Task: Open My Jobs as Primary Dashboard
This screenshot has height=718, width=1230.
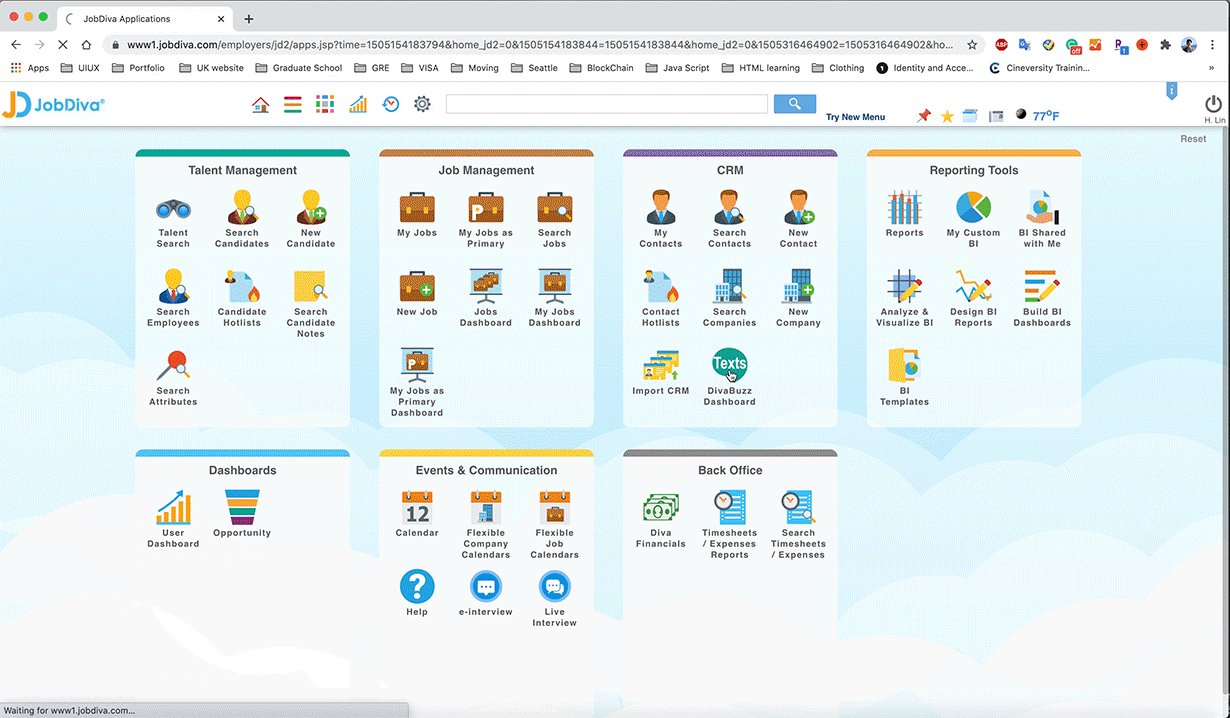Action: tap(417, 365)
